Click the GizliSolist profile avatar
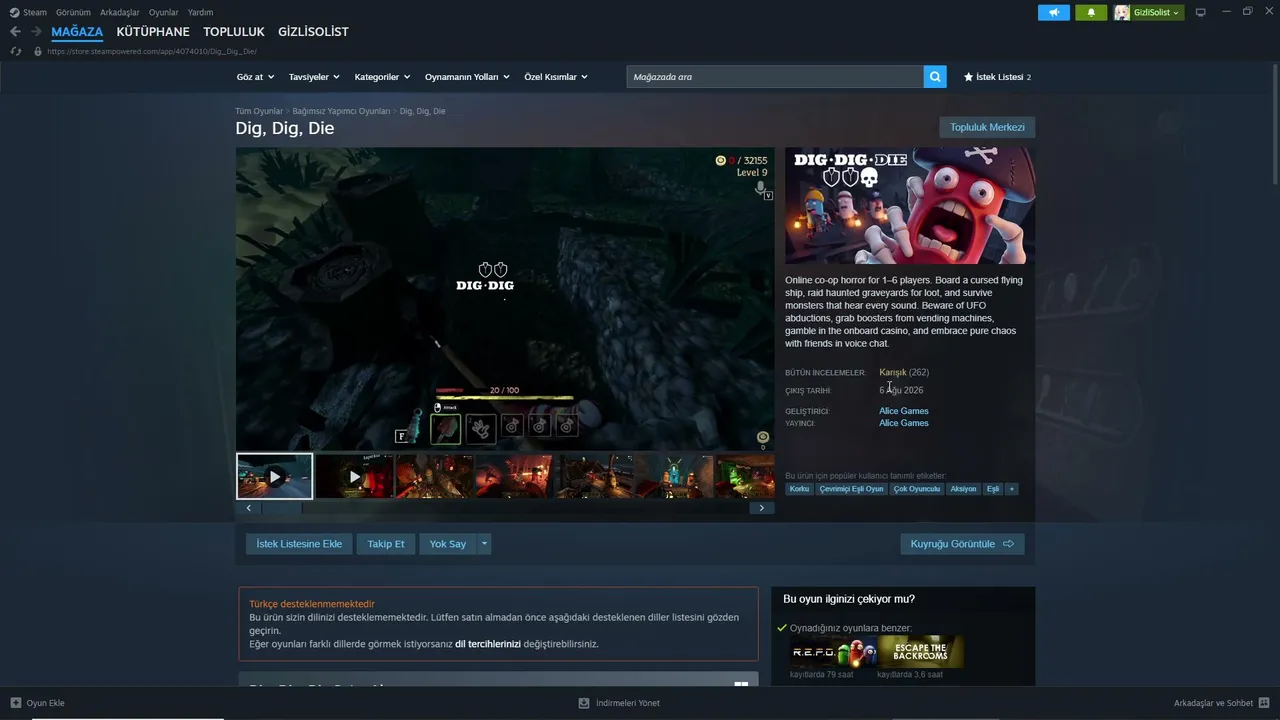 [x=1122, y=12]
